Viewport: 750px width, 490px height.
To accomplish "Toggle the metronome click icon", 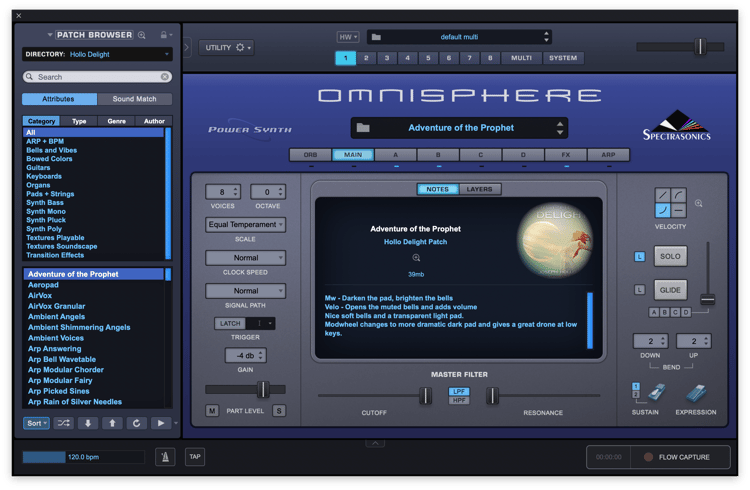I will (165, 457).
